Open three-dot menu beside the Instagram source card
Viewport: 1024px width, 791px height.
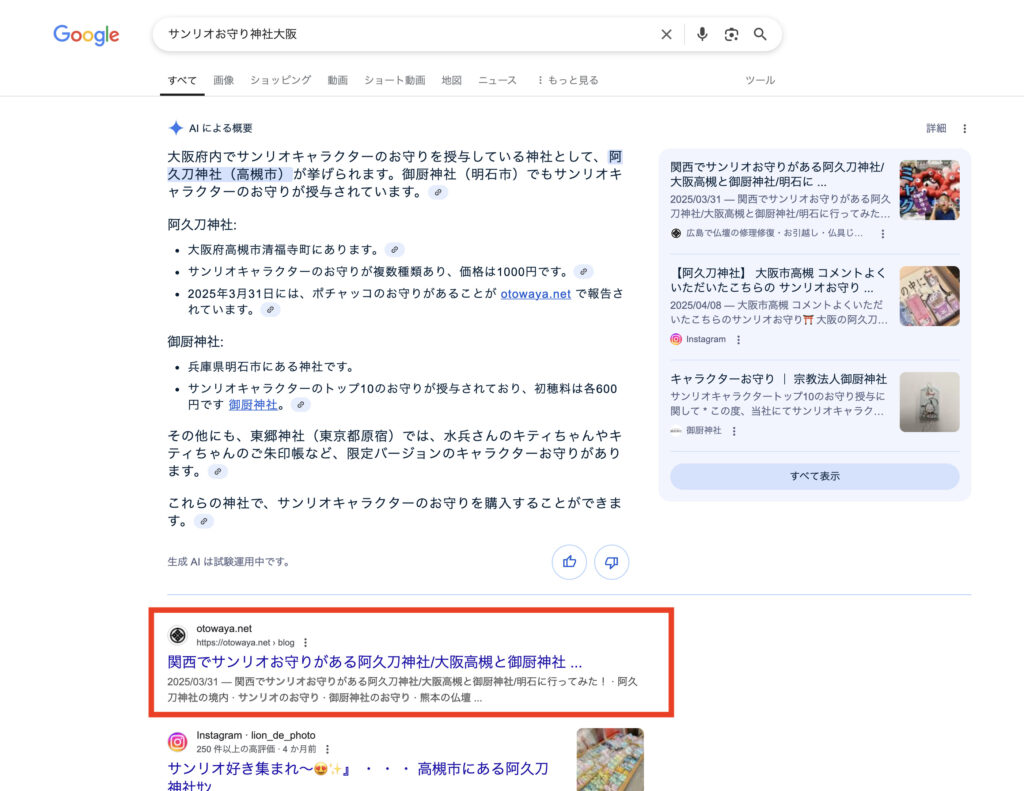point(739,340)
